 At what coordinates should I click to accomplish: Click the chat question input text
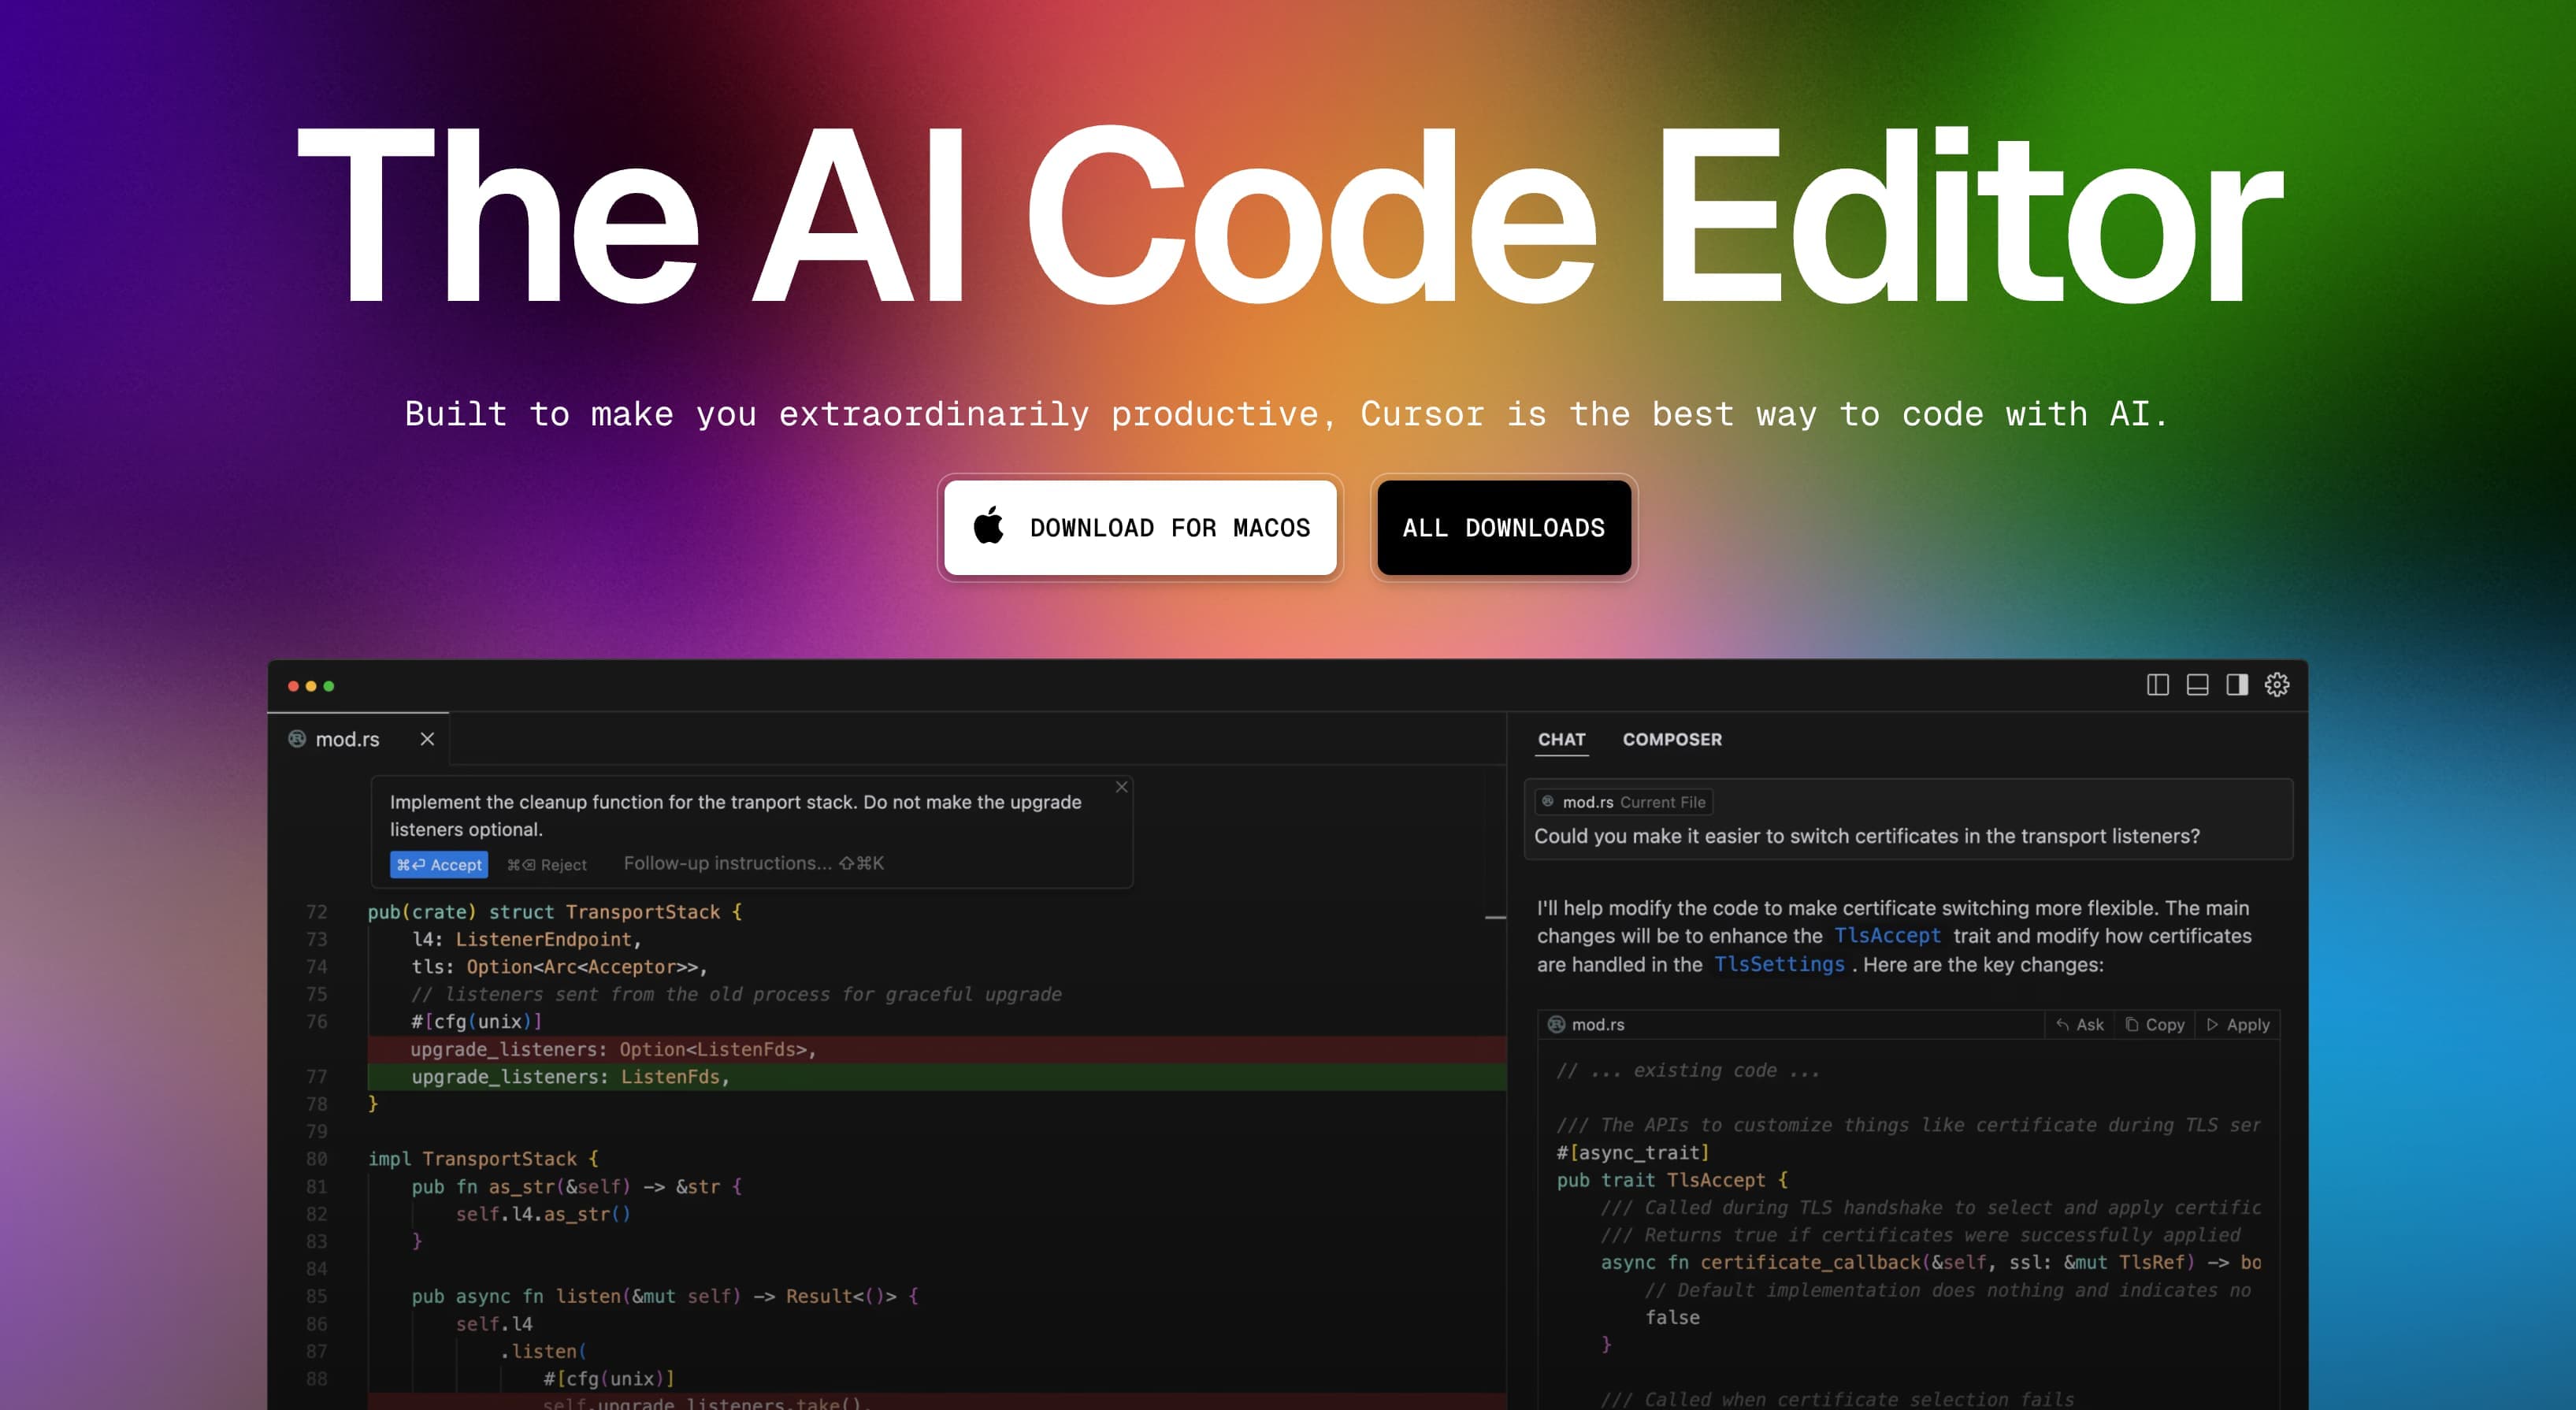[x=1866, y=836]
